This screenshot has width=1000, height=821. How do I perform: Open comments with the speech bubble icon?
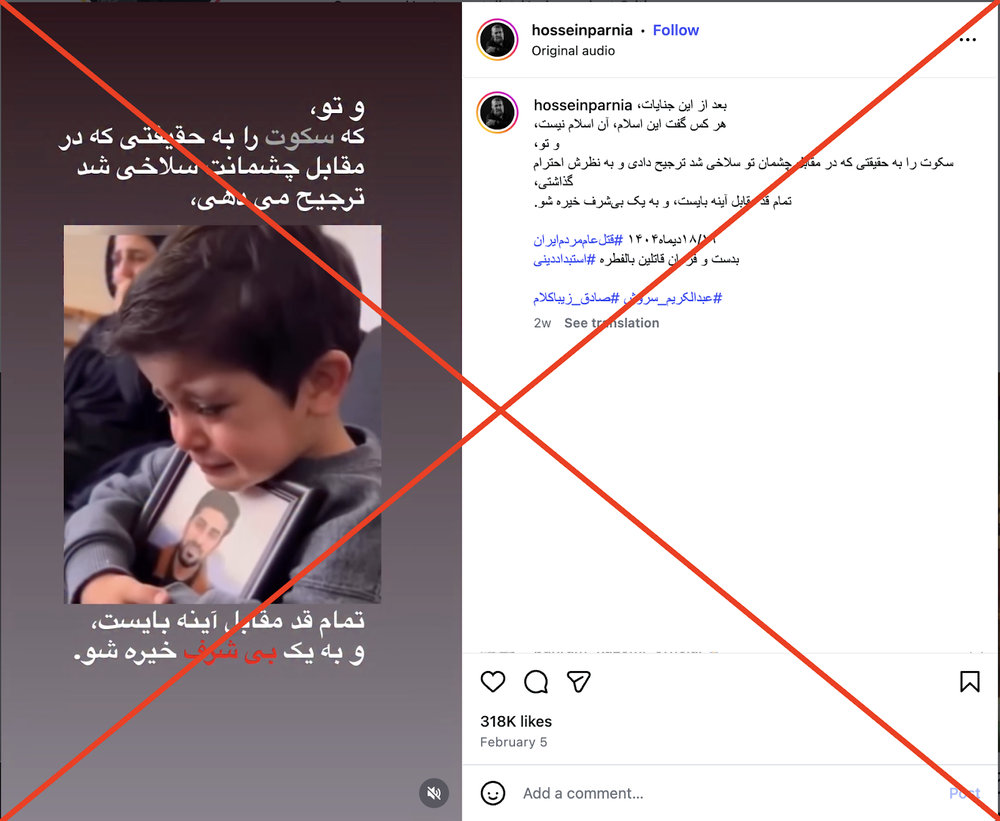point(536,682)
